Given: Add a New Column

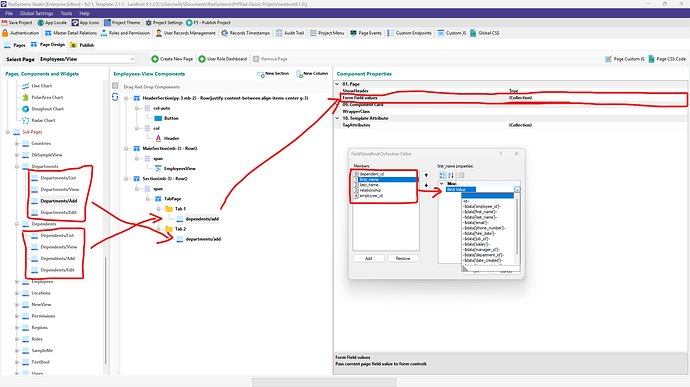Looking at the screenshot, I should point(312,74).
